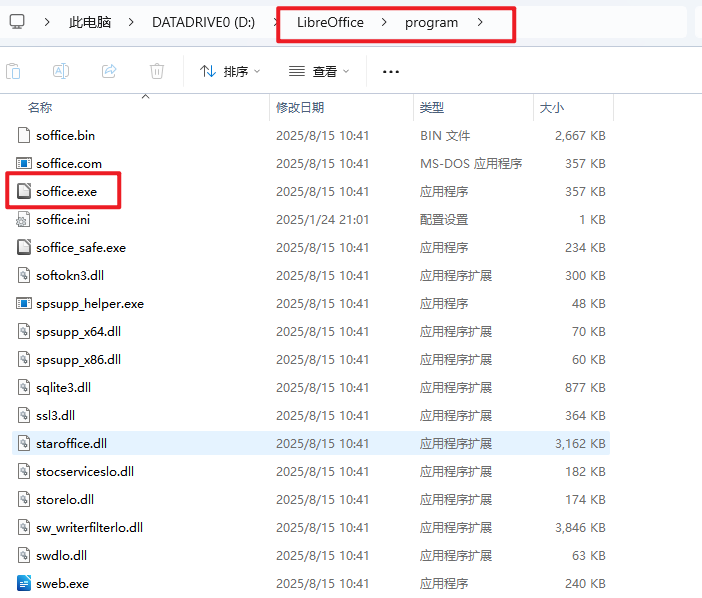The image size is (702, 598).
Task: Click the soffice.exe application icon
Action: [x=24, y=191]
